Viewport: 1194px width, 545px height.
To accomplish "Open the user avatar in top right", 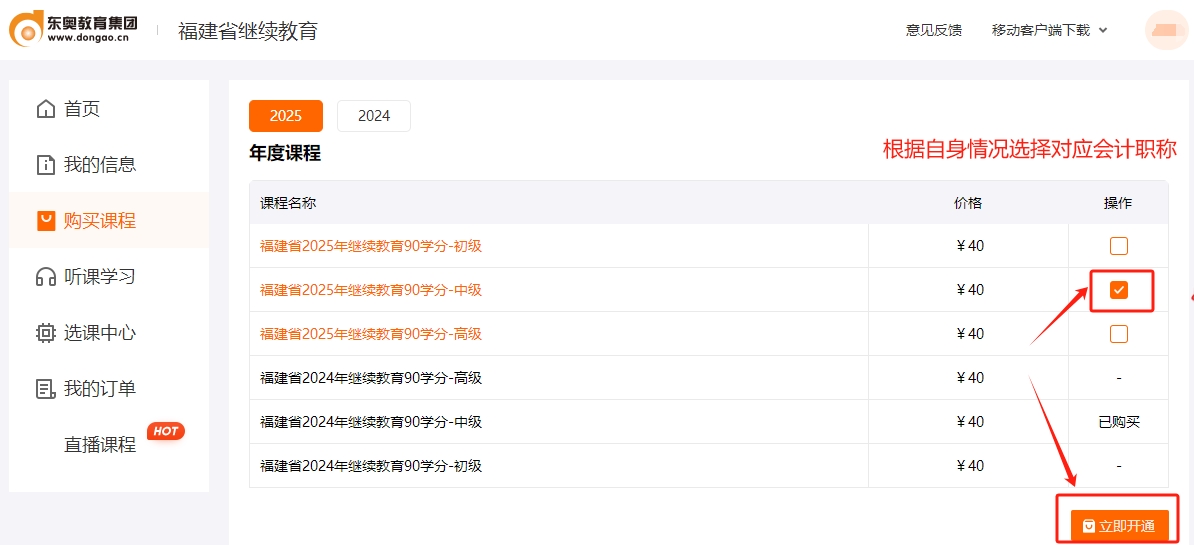I will 1166,30.
